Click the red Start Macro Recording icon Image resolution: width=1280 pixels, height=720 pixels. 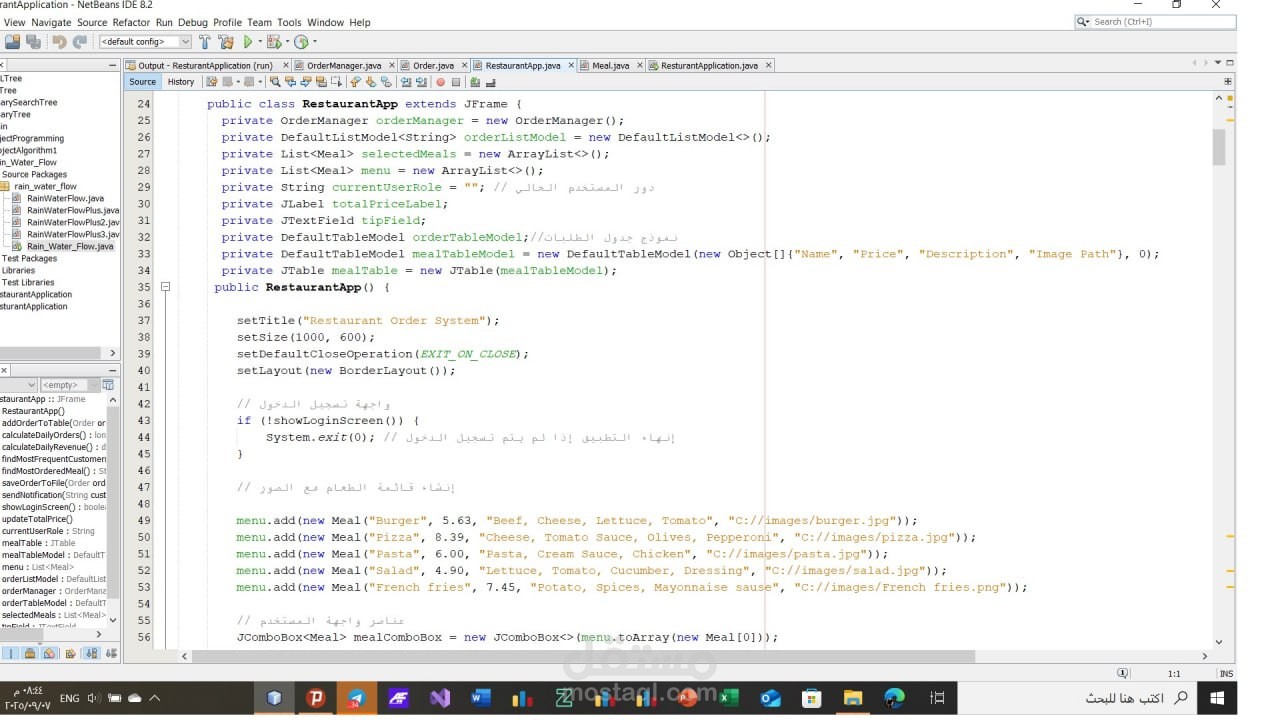click(441, 82)
